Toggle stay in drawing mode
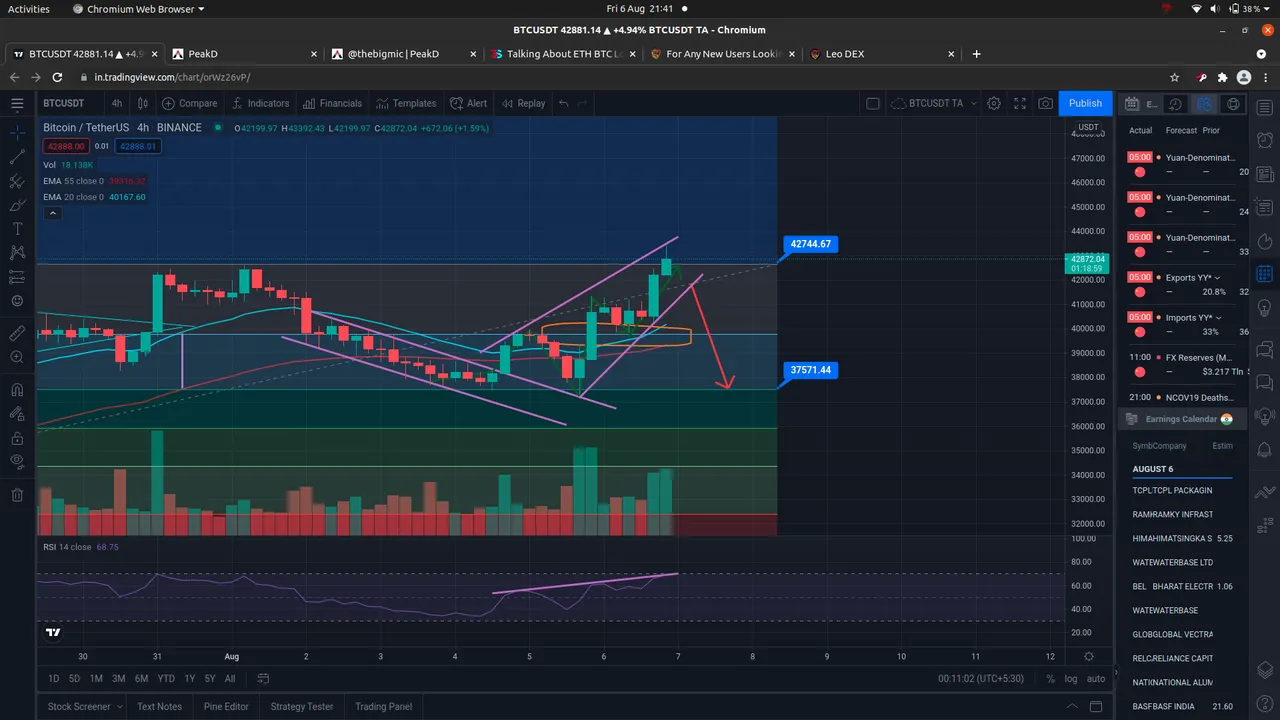 point(17,414)
